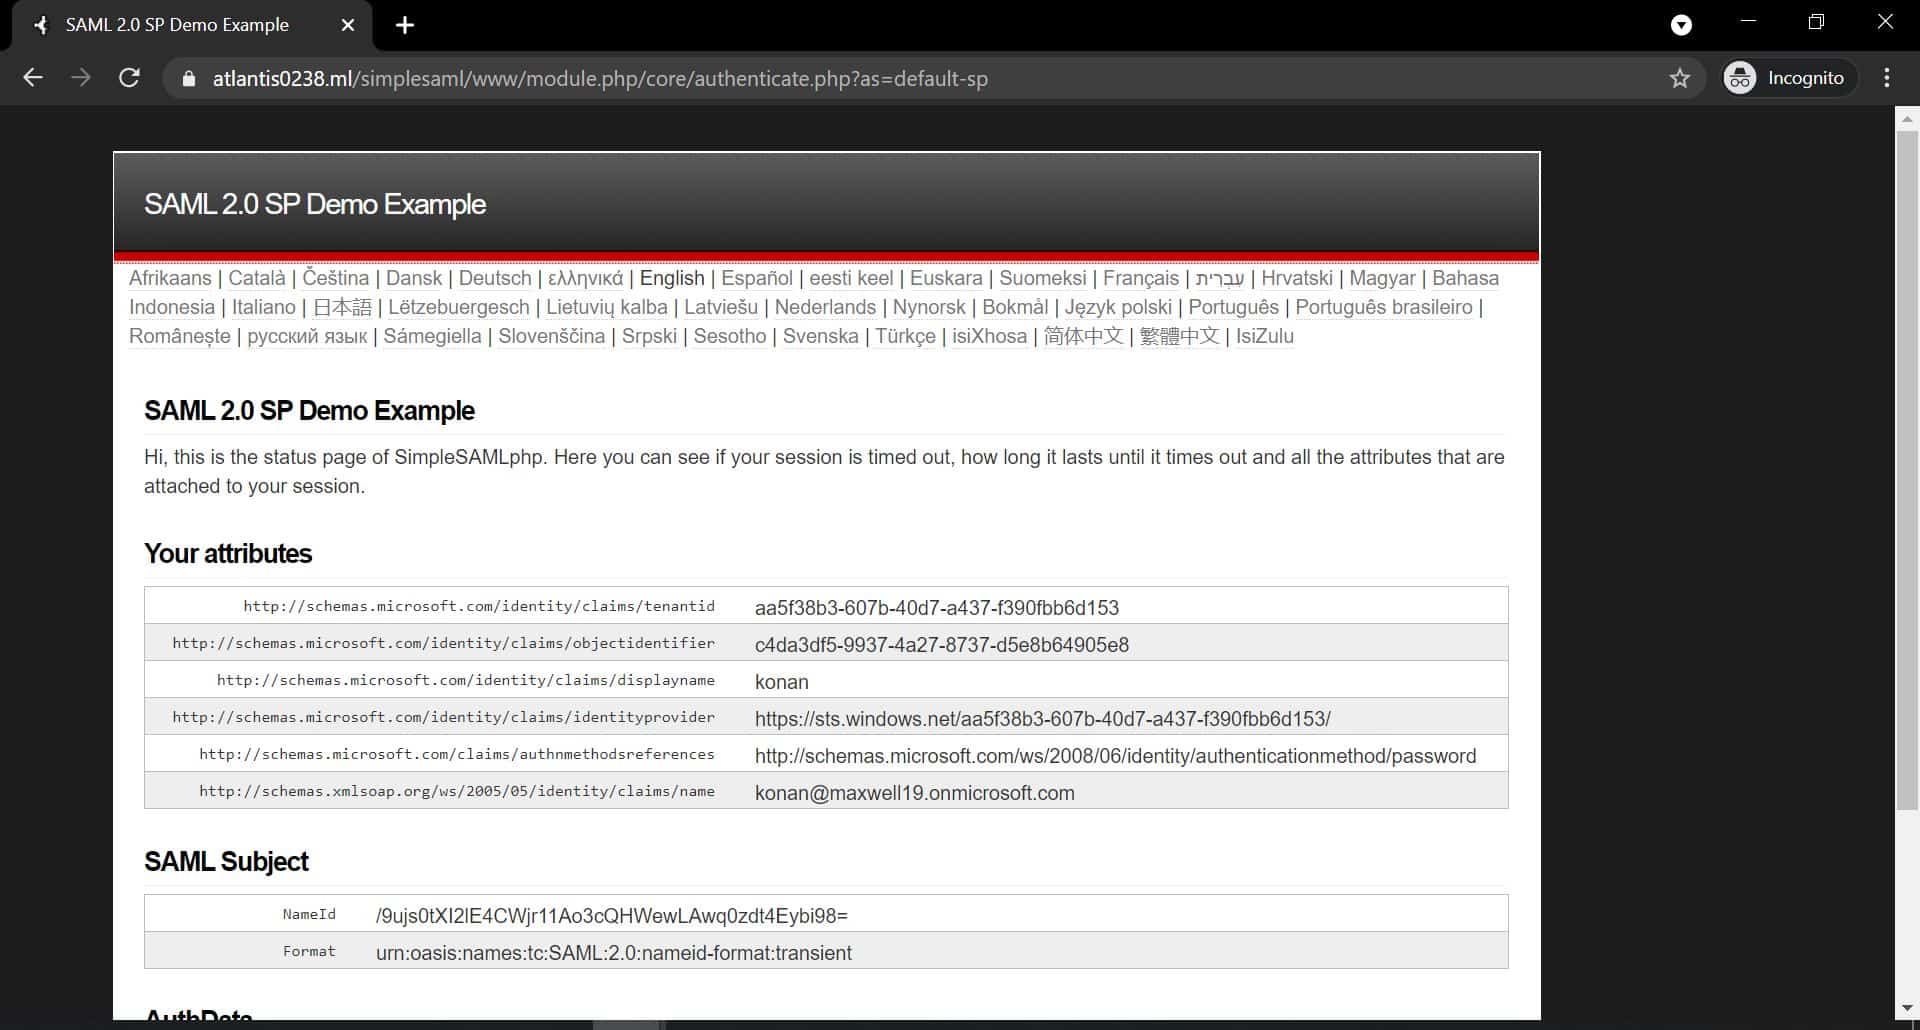Image resolution: width=1920 pixels, height=1030 pixels.
Task: Open the Chrome three-dot menu
Action: [x=1887, y=78]
